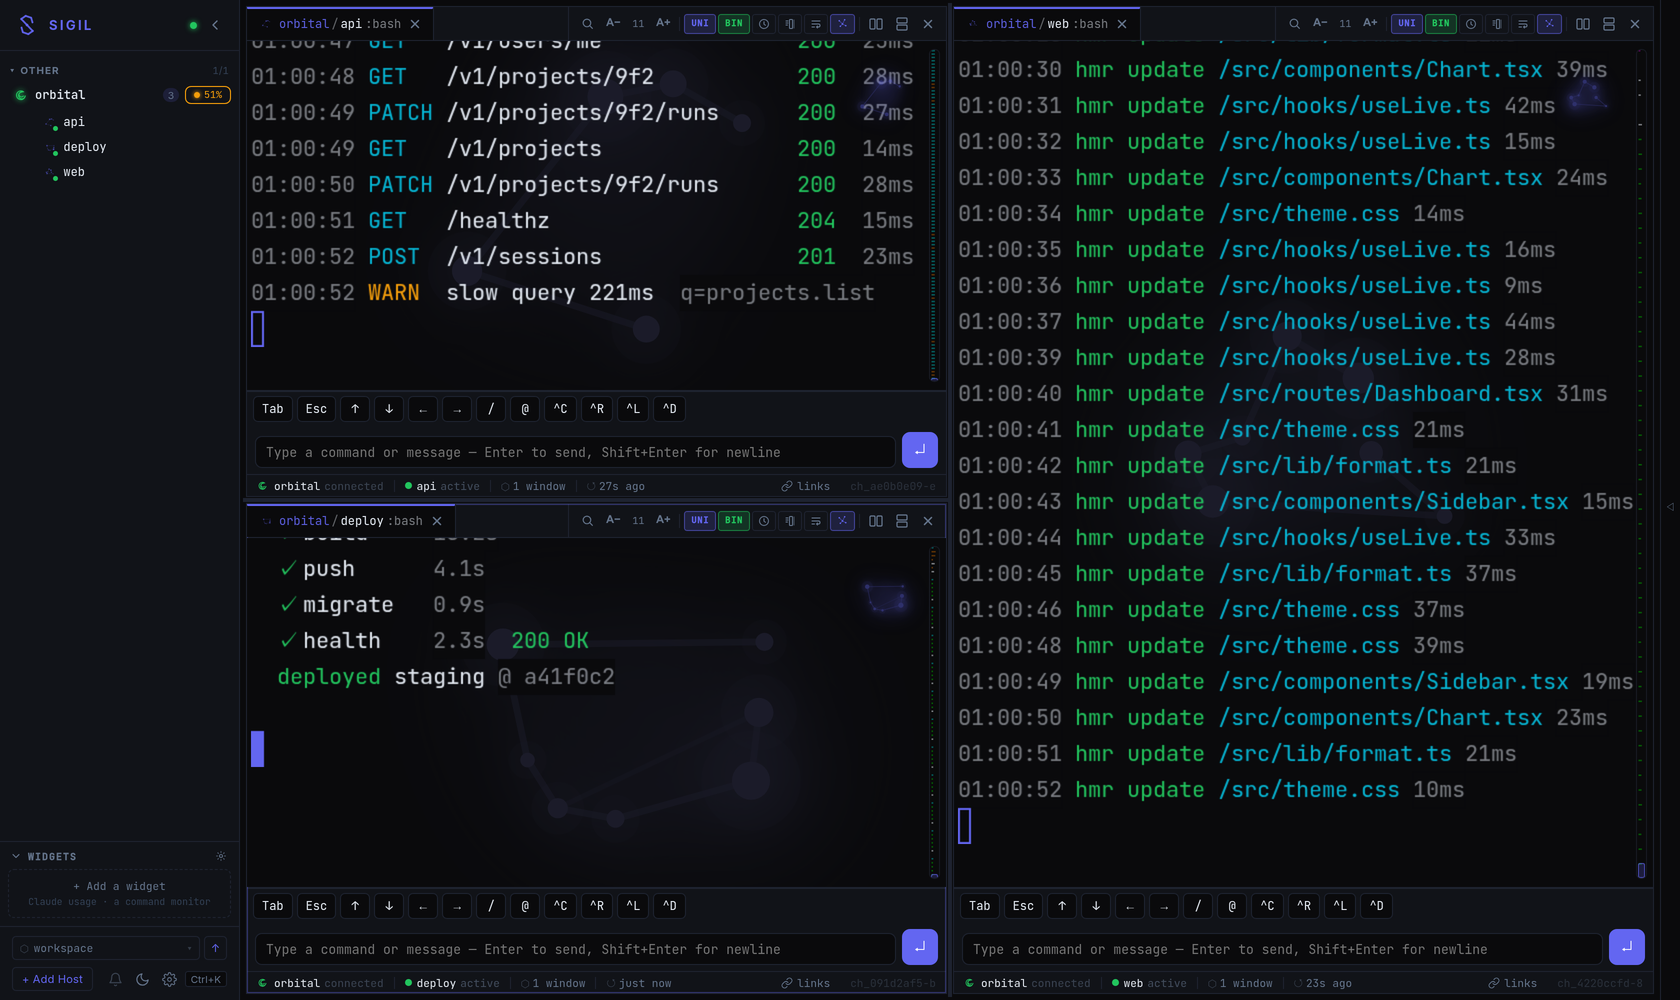Close the orbital/api :bash tab

[415, 24]
